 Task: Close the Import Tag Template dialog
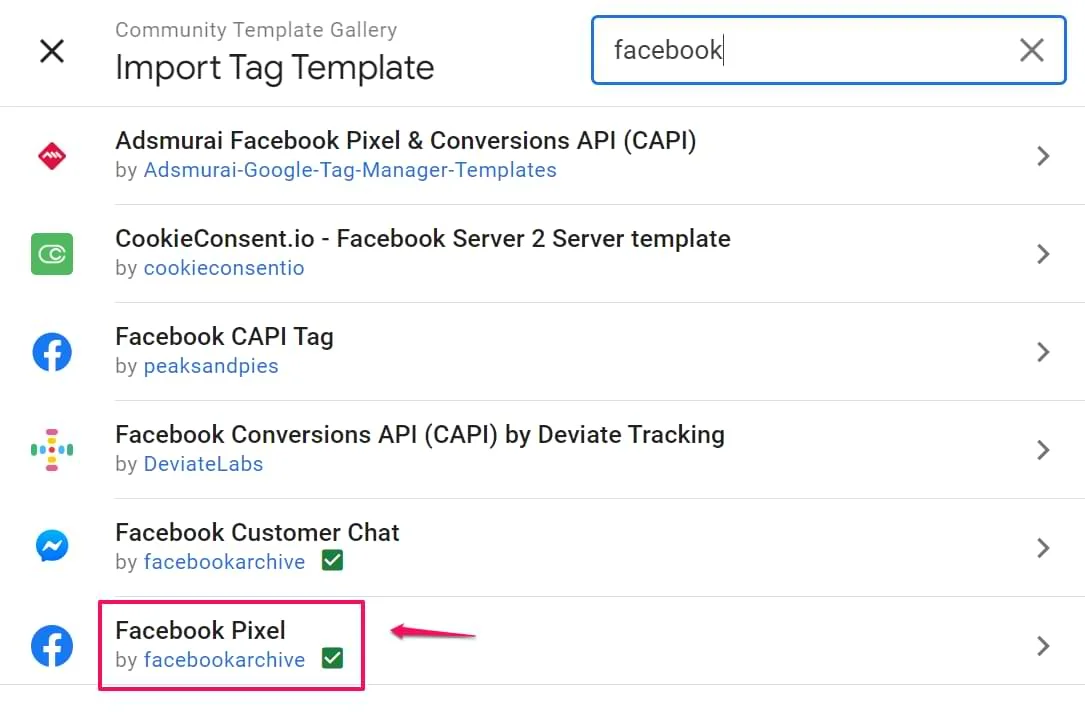point(51,51)
